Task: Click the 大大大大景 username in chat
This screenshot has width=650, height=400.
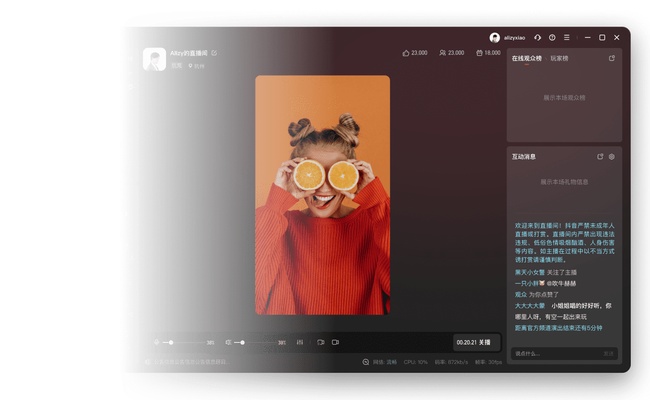Action: [530, 305]
